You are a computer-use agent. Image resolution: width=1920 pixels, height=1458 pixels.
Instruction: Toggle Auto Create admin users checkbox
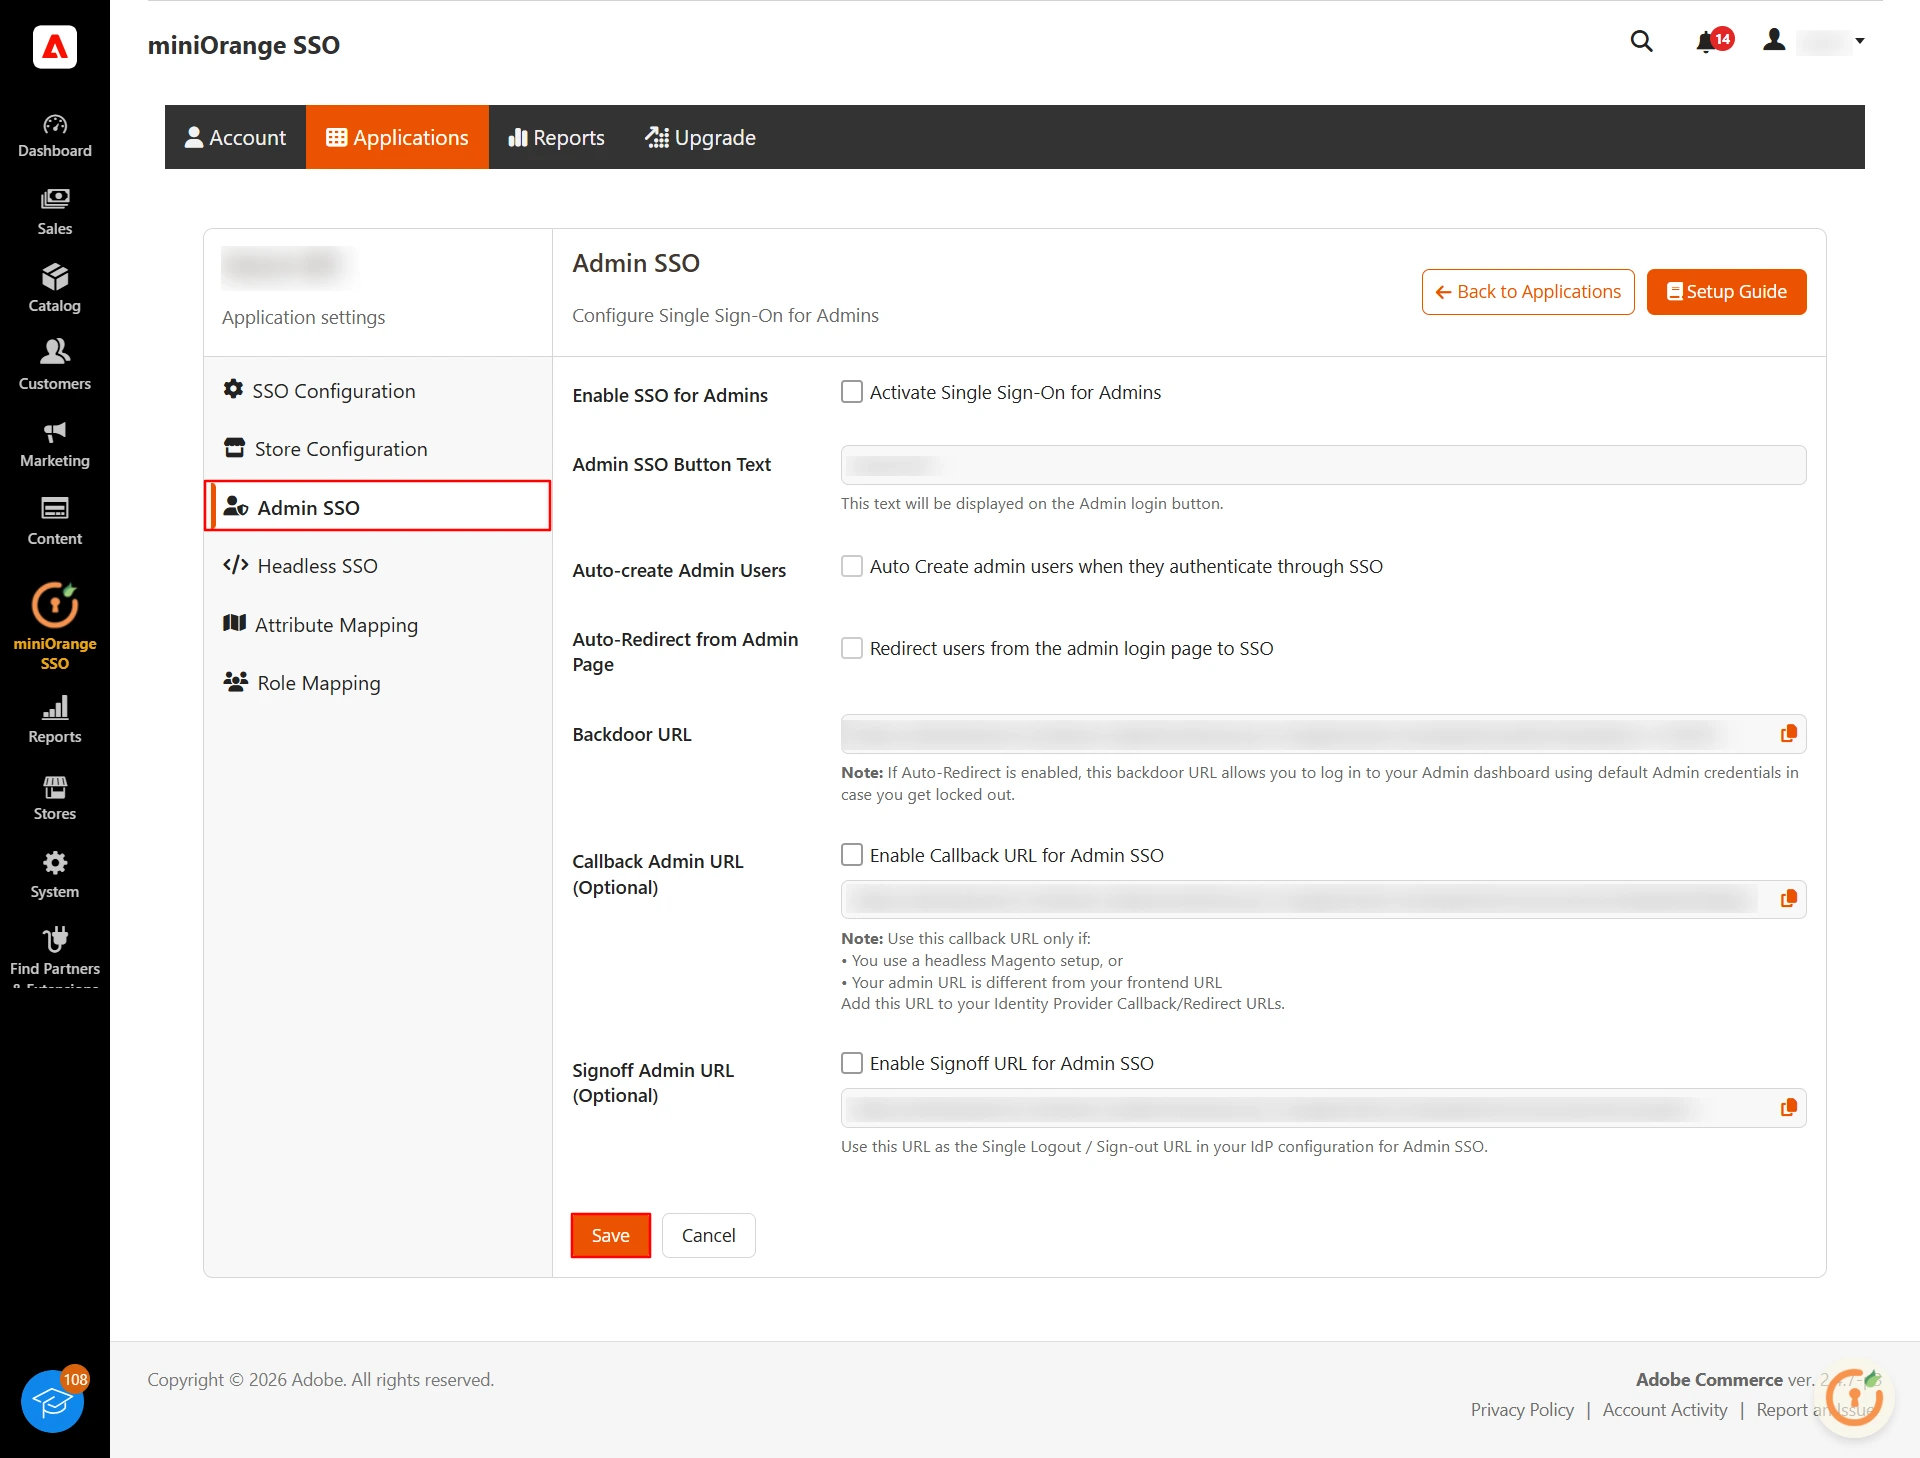[x=852, y=566]
